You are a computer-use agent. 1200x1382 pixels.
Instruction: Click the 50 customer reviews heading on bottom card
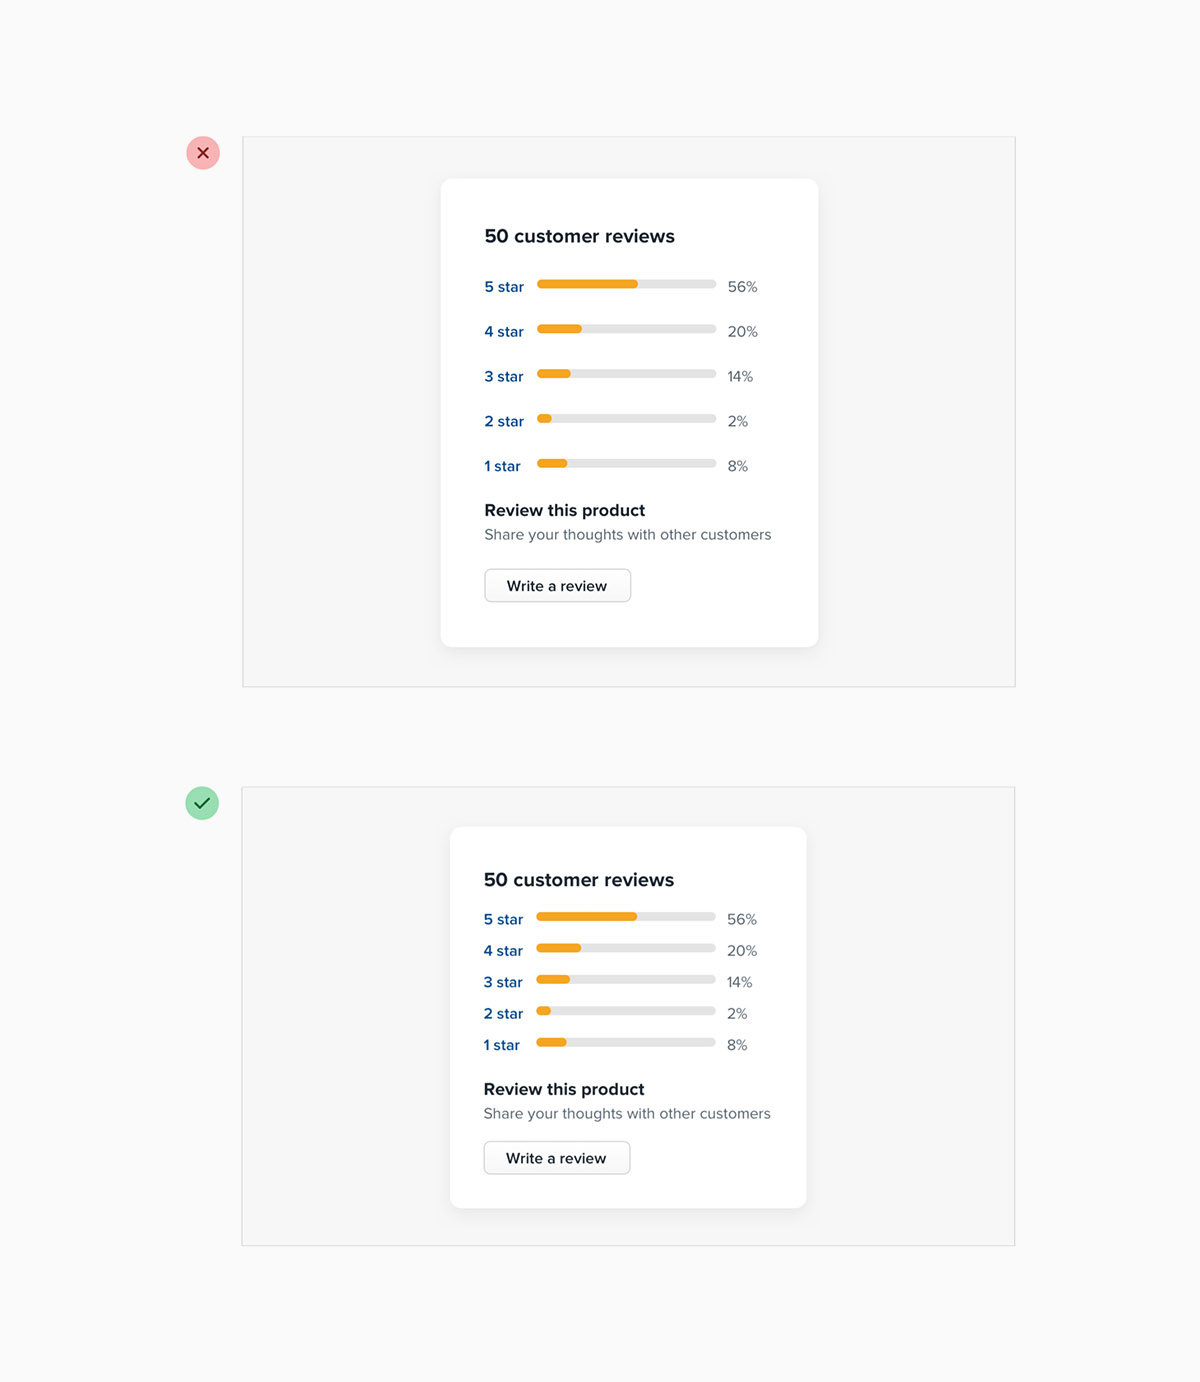point(578,880)
